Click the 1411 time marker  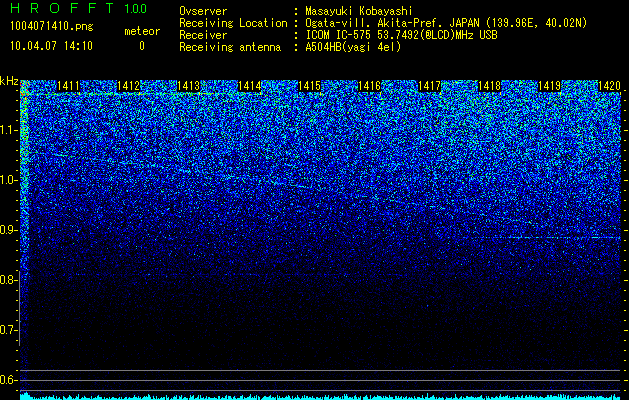(68, 86)
